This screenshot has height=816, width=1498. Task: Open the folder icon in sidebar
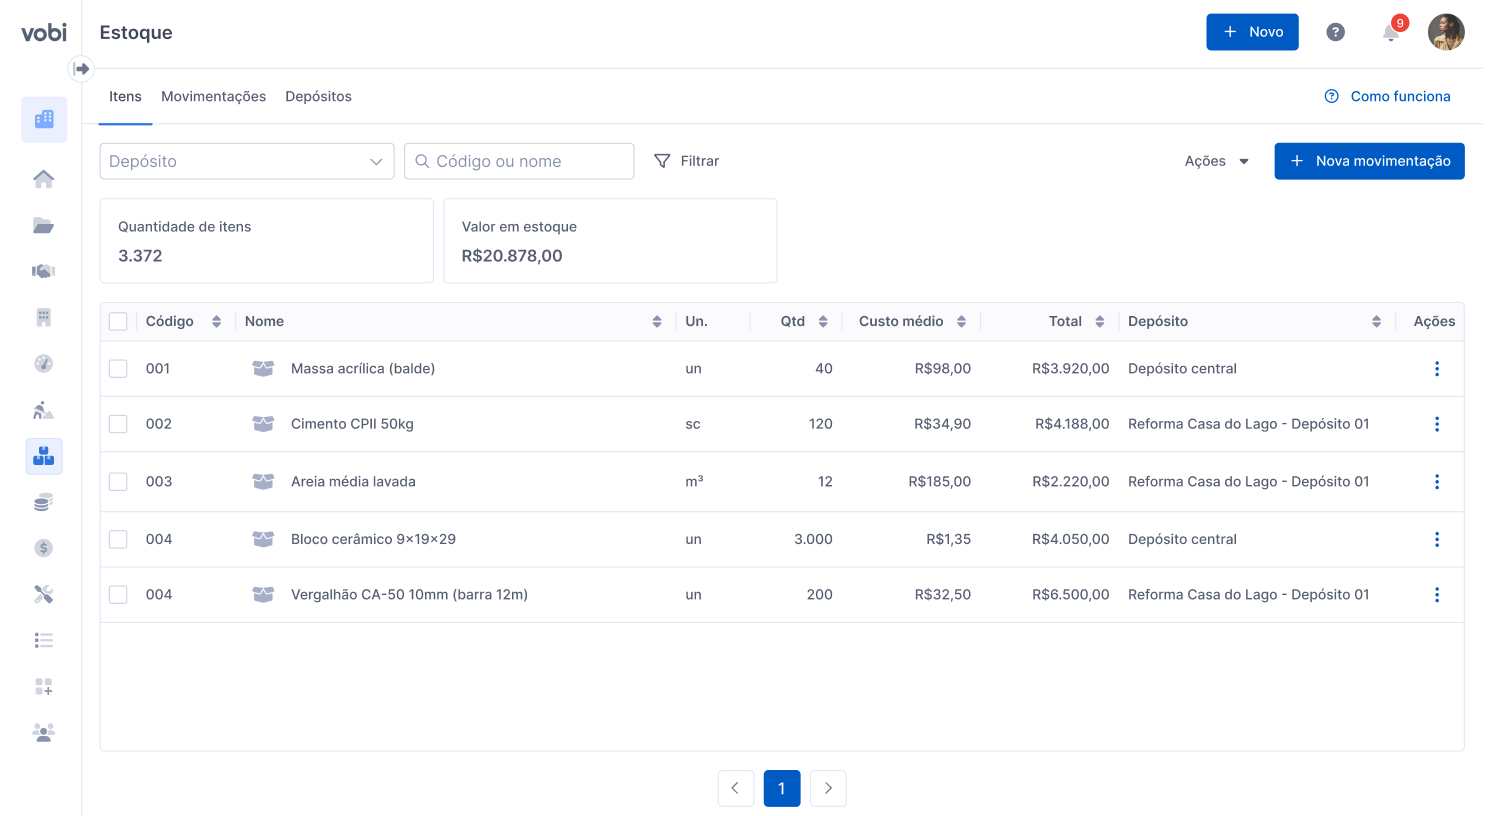43,226
